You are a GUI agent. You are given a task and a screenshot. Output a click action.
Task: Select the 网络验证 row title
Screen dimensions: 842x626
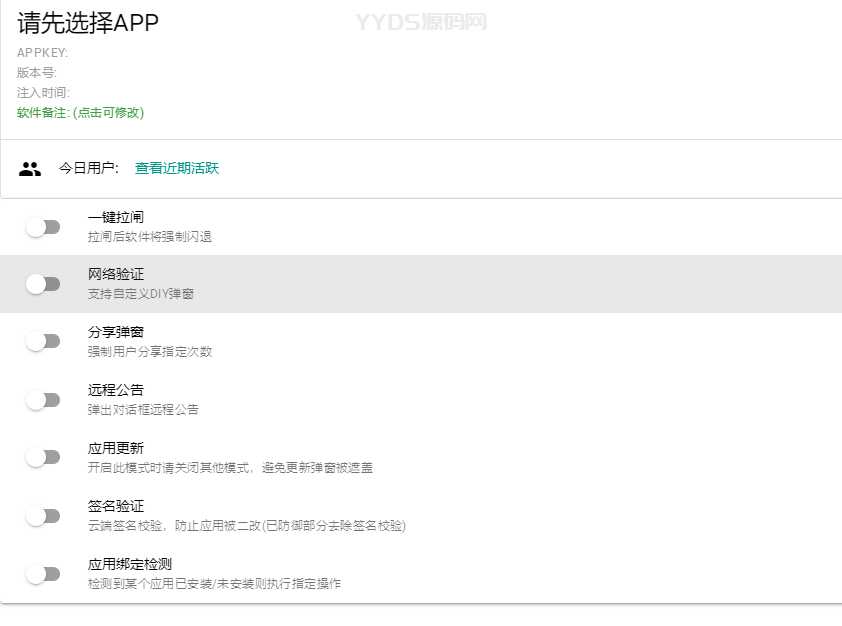[116, 275]
